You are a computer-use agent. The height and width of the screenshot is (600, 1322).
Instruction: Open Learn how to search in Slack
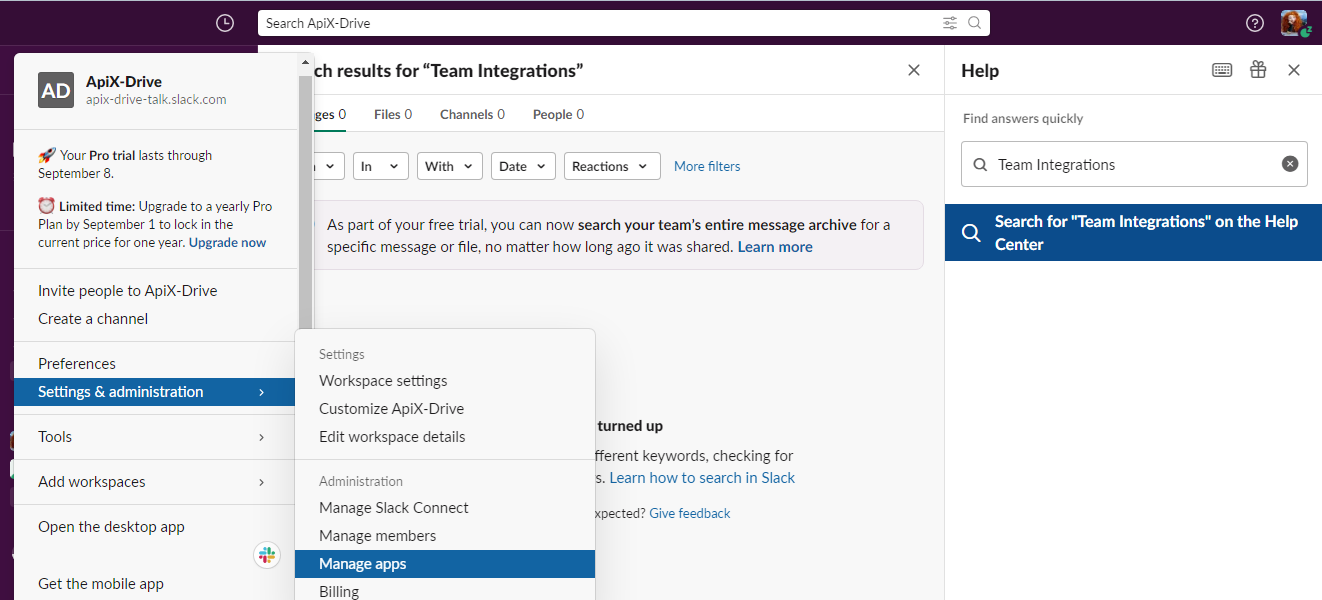[702, 478]
